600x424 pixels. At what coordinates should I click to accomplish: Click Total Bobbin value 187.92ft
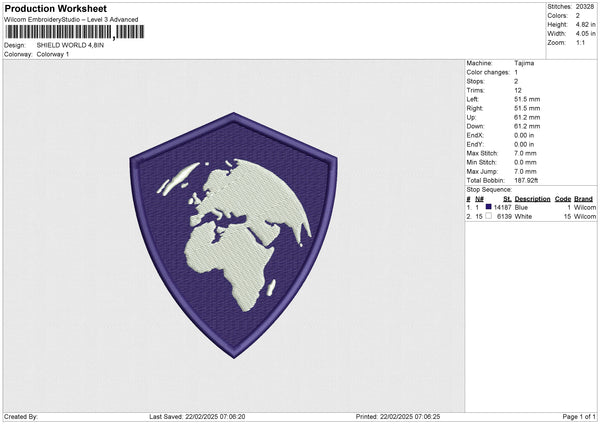point(526,180)
